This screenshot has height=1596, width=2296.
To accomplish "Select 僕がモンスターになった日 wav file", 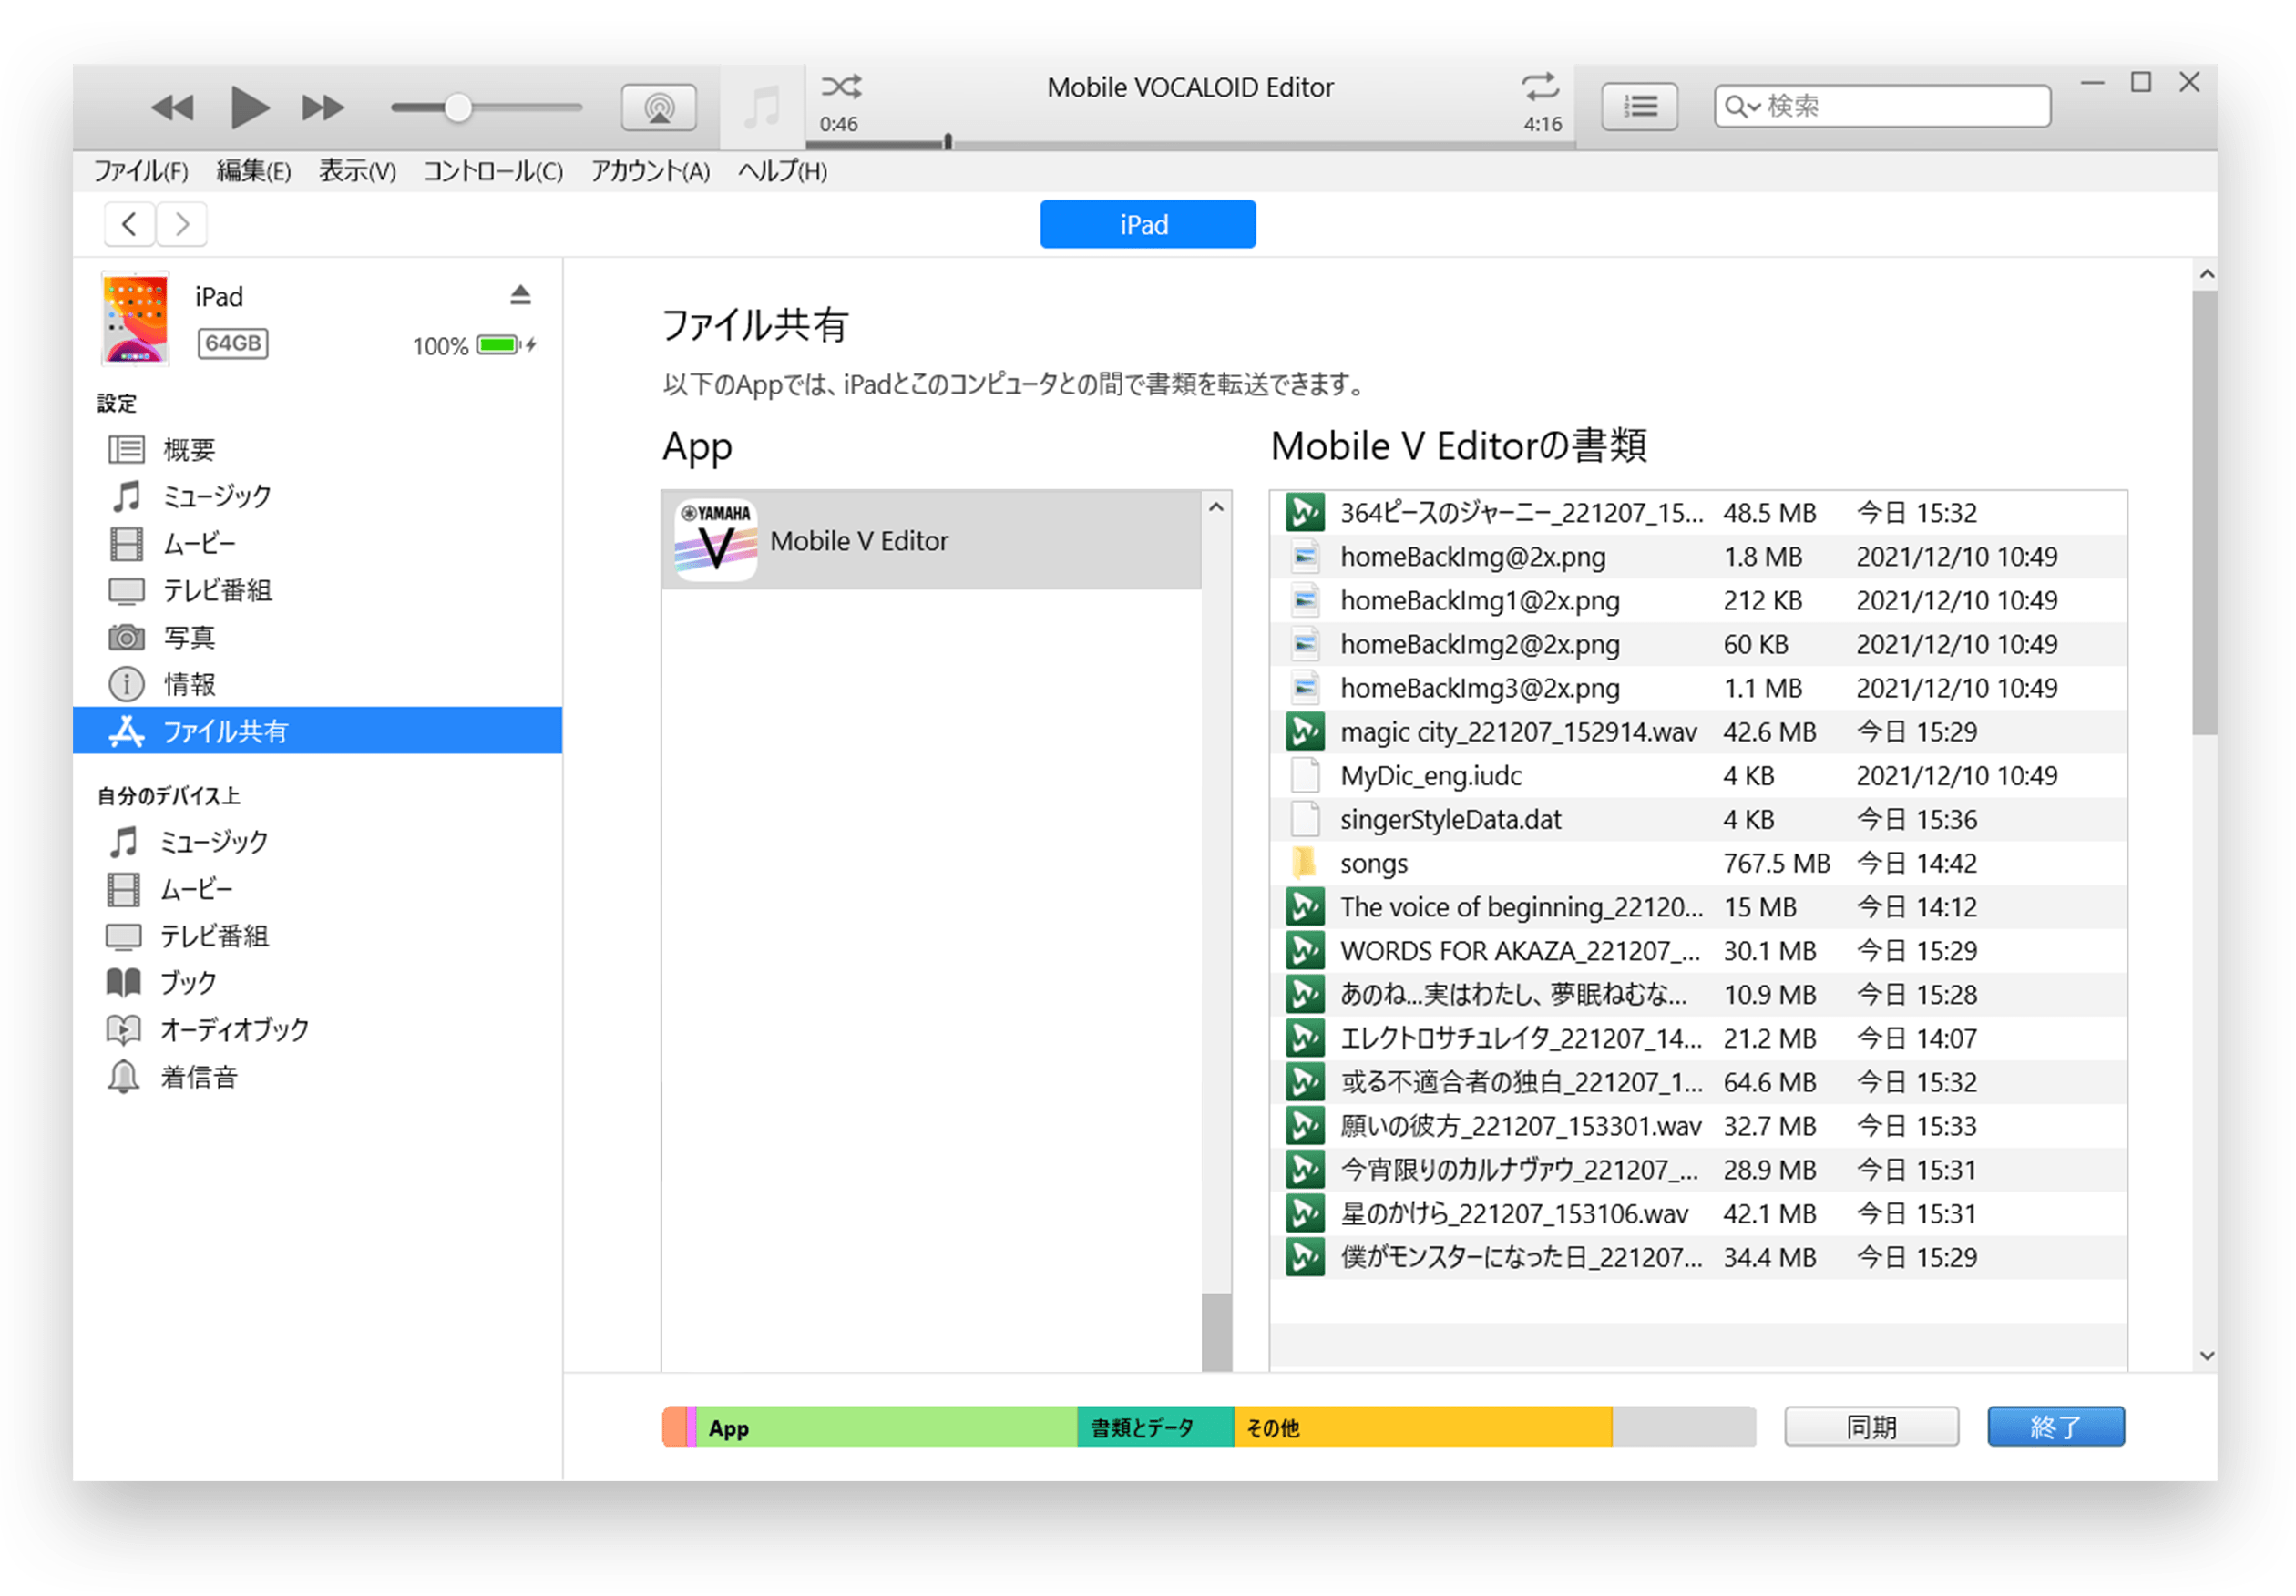I will click(1698, 1258).
